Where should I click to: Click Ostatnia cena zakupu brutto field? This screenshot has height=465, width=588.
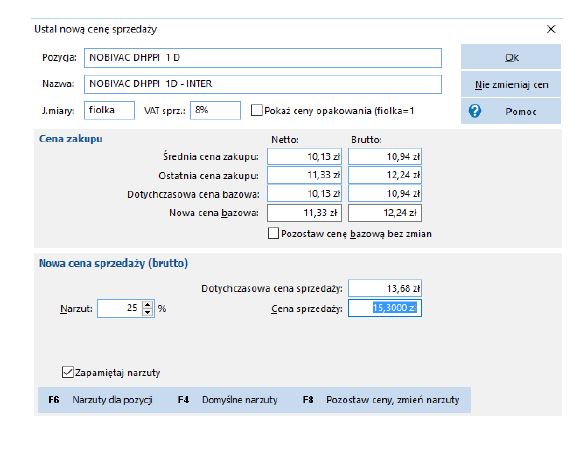click(x=385, y=175)
